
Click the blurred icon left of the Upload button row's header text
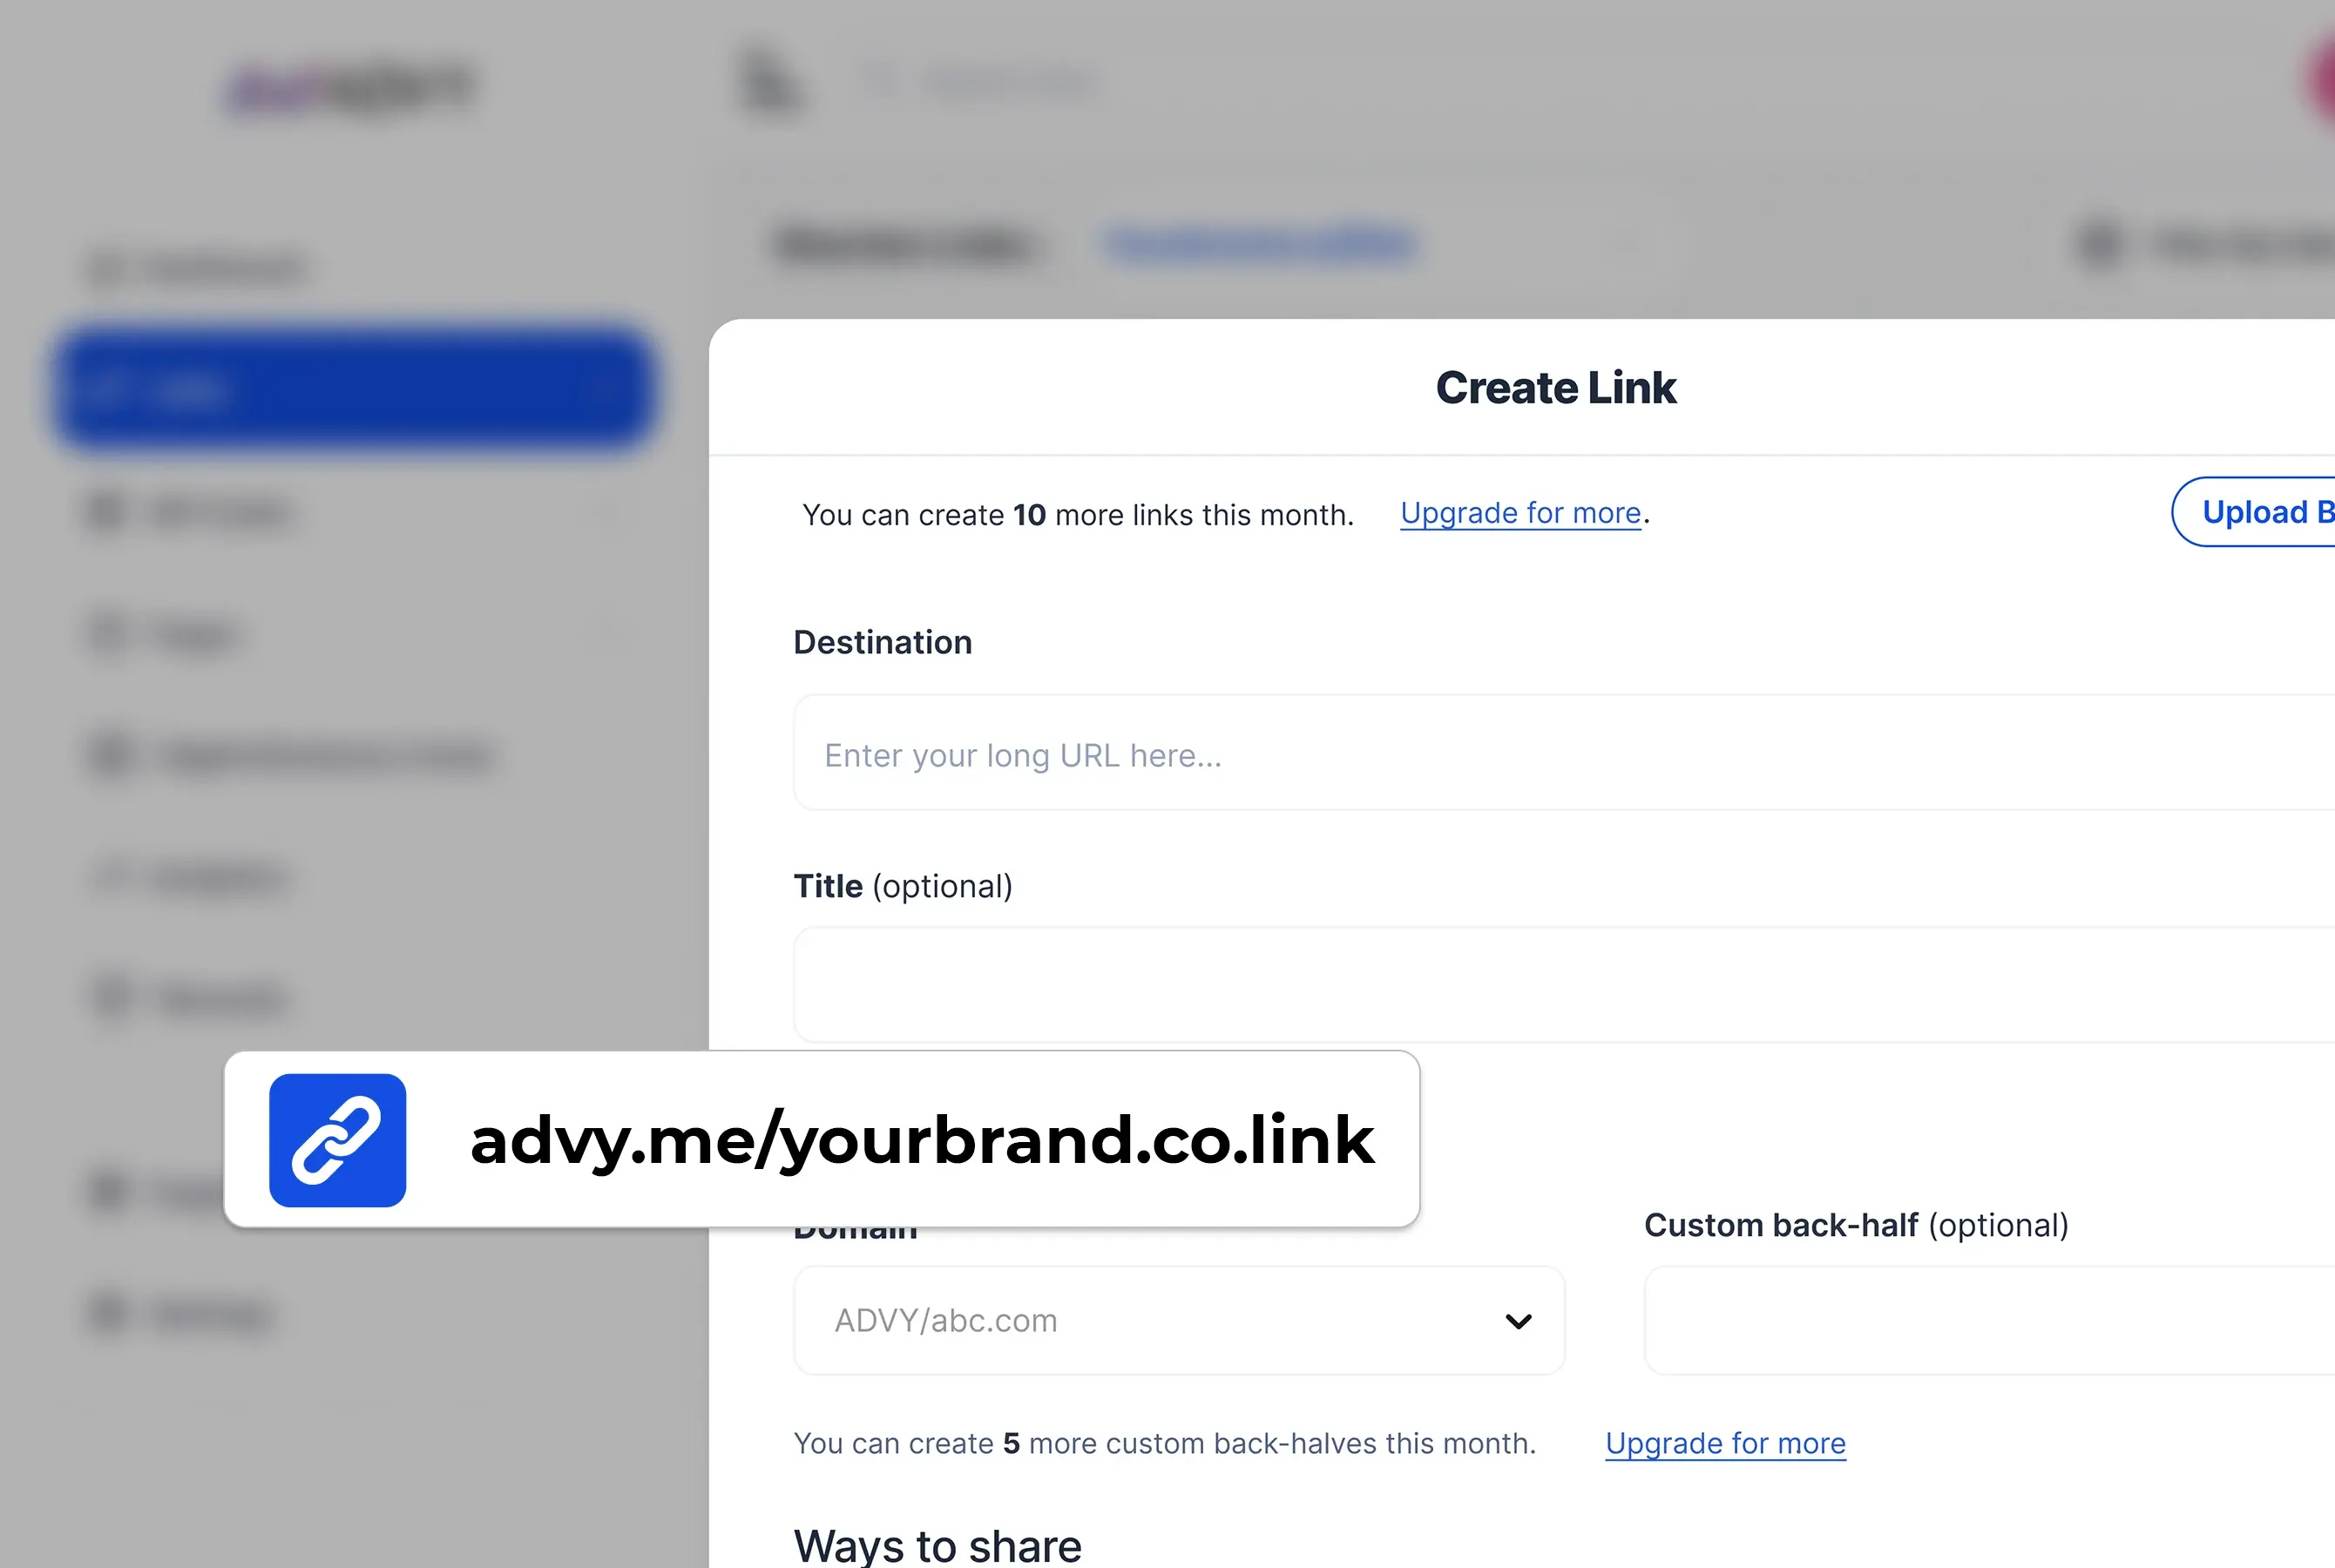2098,244
